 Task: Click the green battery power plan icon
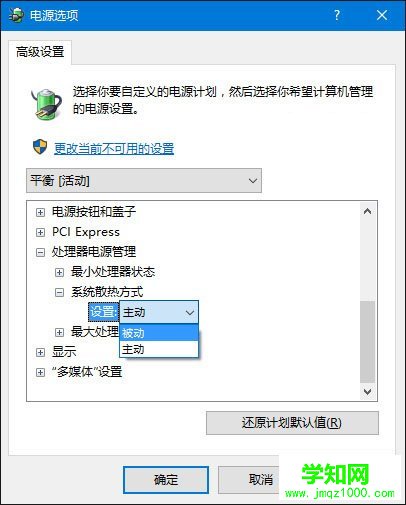[47, 103]
